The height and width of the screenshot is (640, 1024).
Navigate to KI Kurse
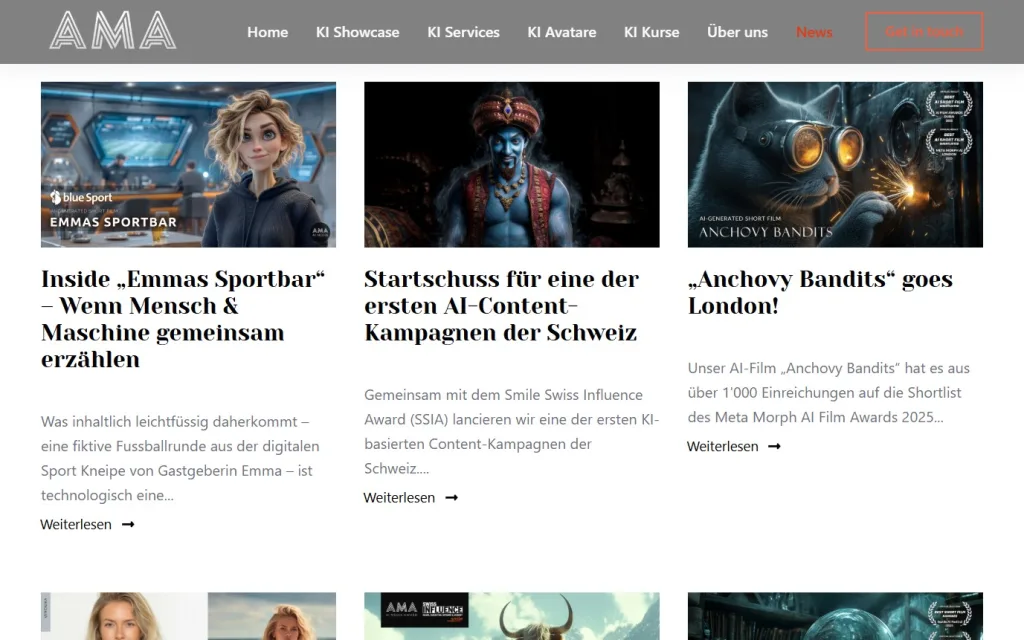(651, 32)
